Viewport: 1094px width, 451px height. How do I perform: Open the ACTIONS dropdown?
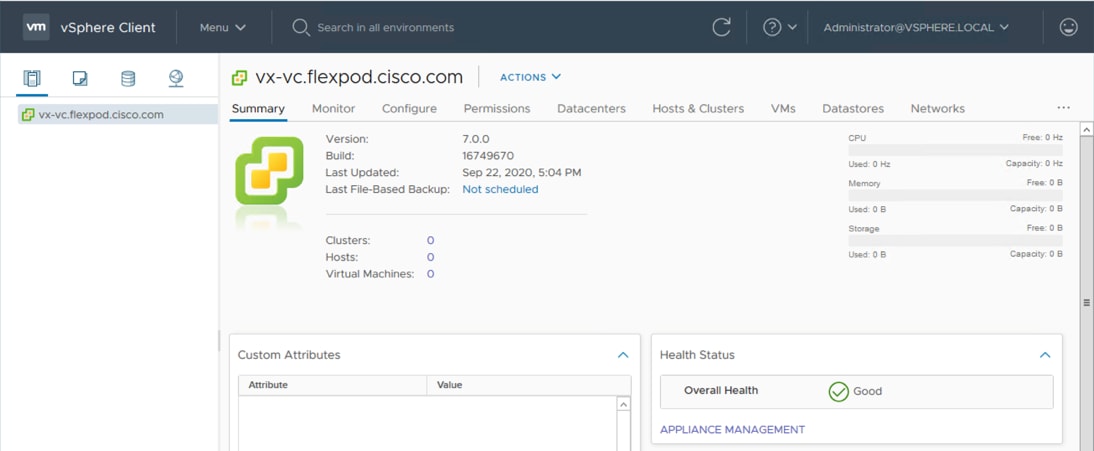click(530, 77)
